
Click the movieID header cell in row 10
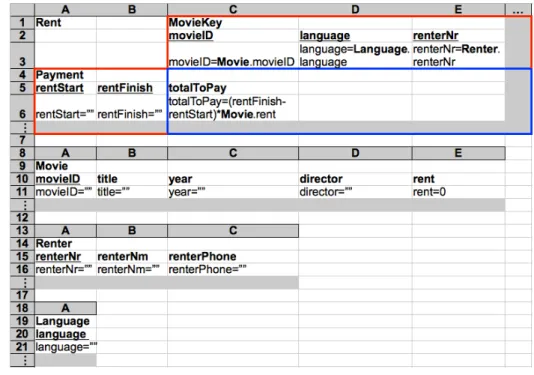pyautogui.click(x=65, y=179)
